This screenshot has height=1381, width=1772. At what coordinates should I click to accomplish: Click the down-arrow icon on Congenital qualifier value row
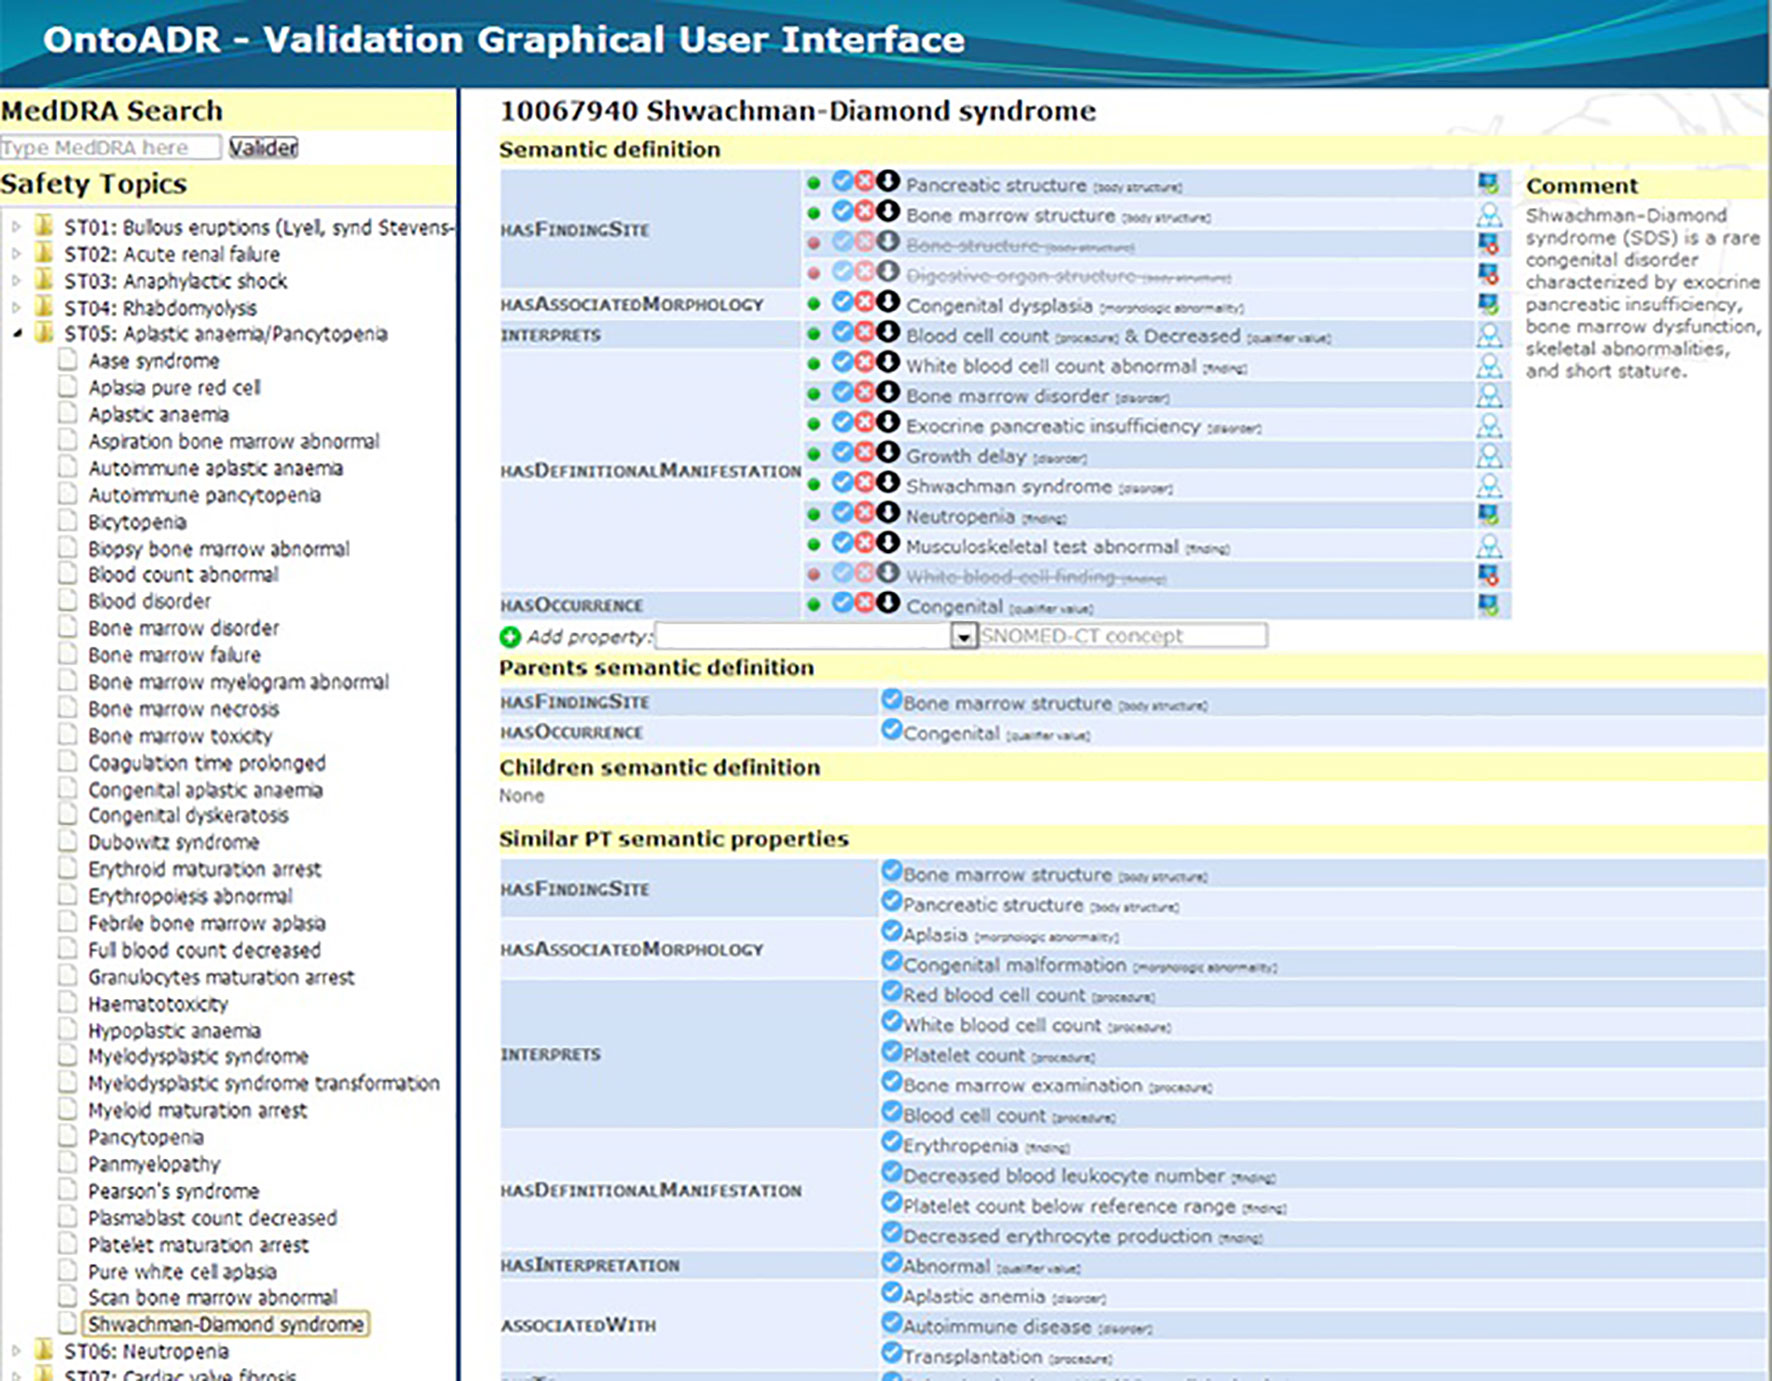(888, 602)
